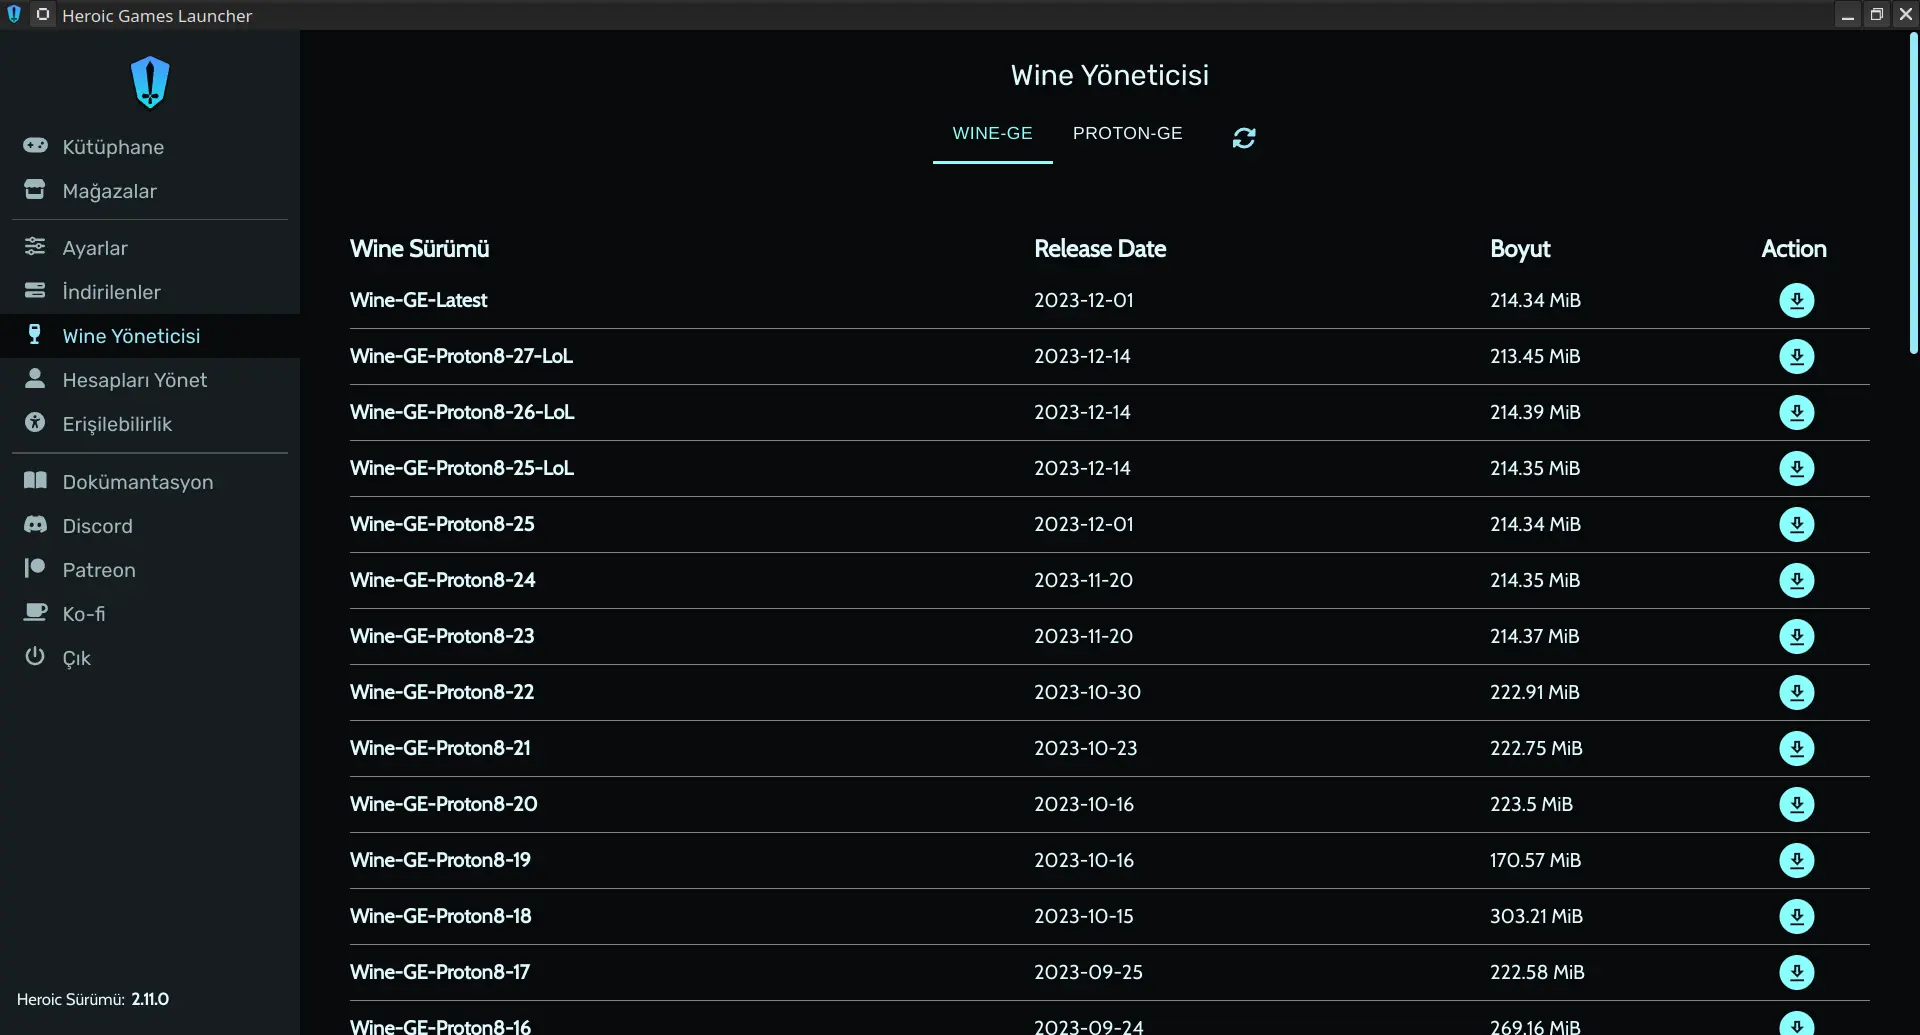Screen dimensions: 1920x1035
Task: Download Wine-GE-Proton8-19
Action: point(1796,860)
